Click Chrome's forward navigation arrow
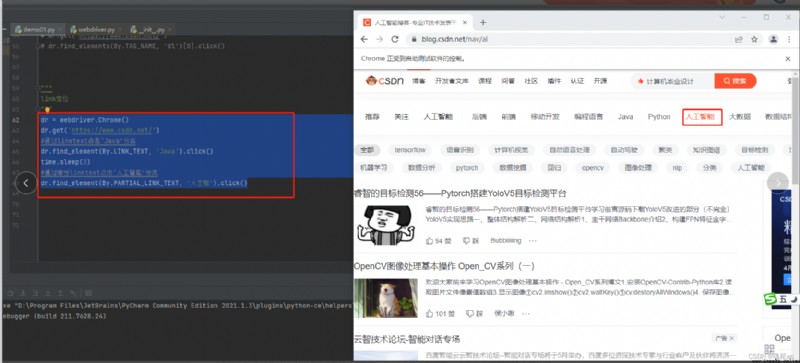Screen dimensions: 800x363 pos(379,39)
